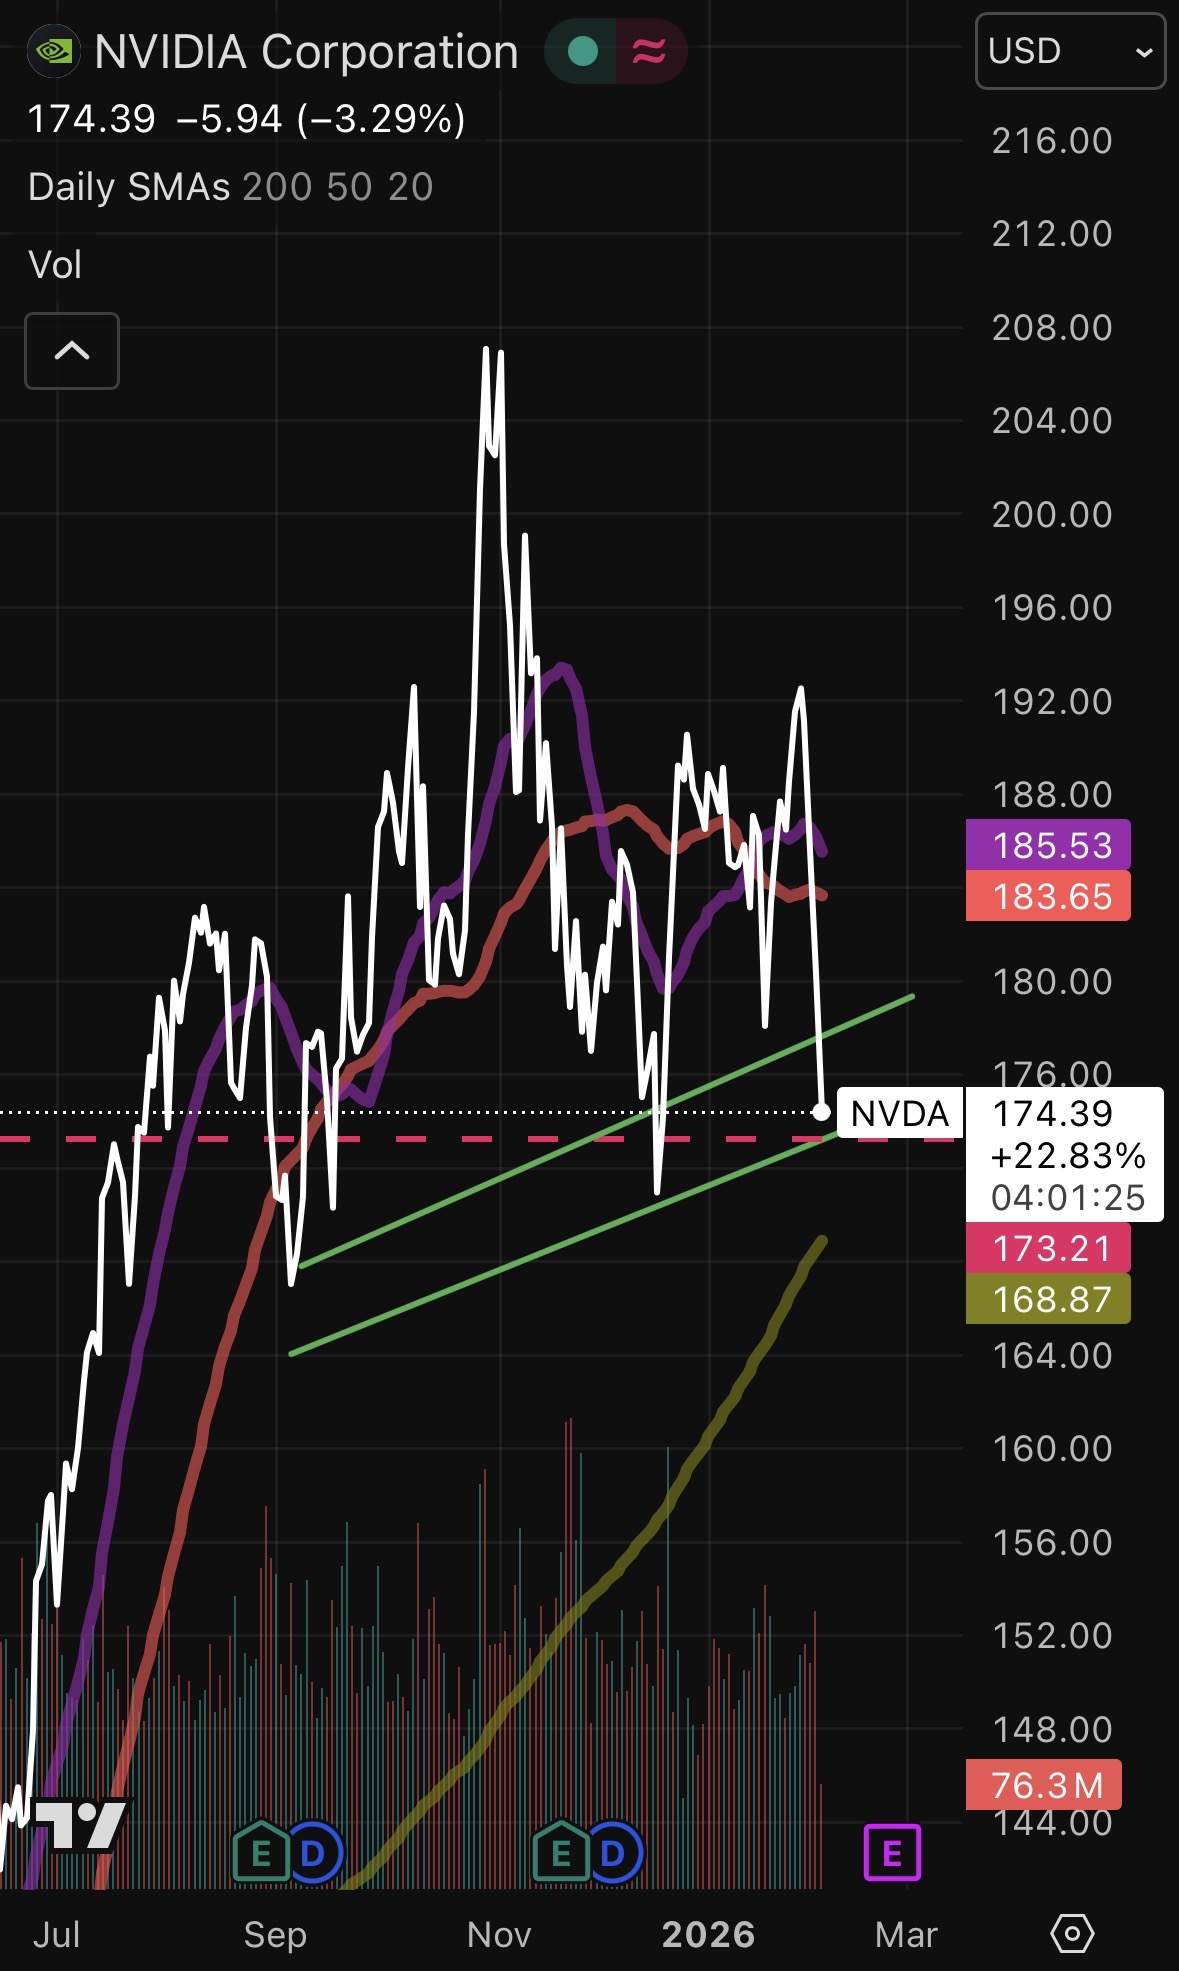Screen dimensions: 1179x1971
Task: Open the USD currency dropdown
Action: pos(1070,51)
